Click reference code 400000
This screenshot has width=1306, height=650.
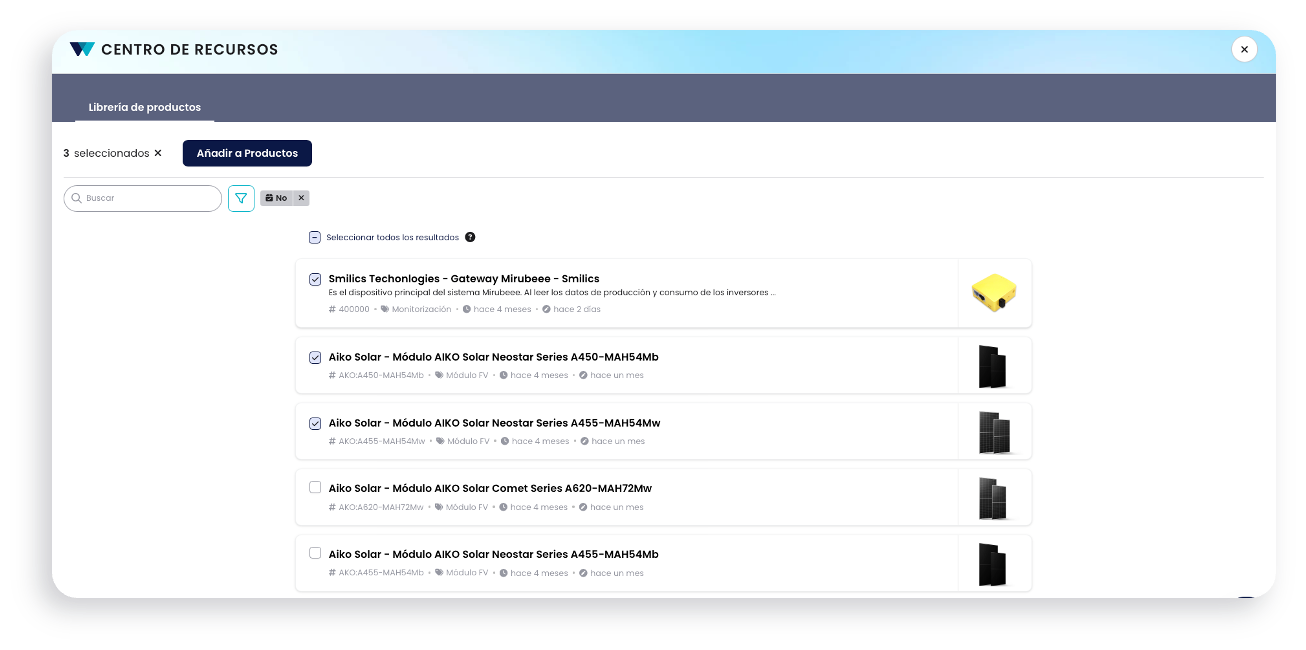click(354, 309)
